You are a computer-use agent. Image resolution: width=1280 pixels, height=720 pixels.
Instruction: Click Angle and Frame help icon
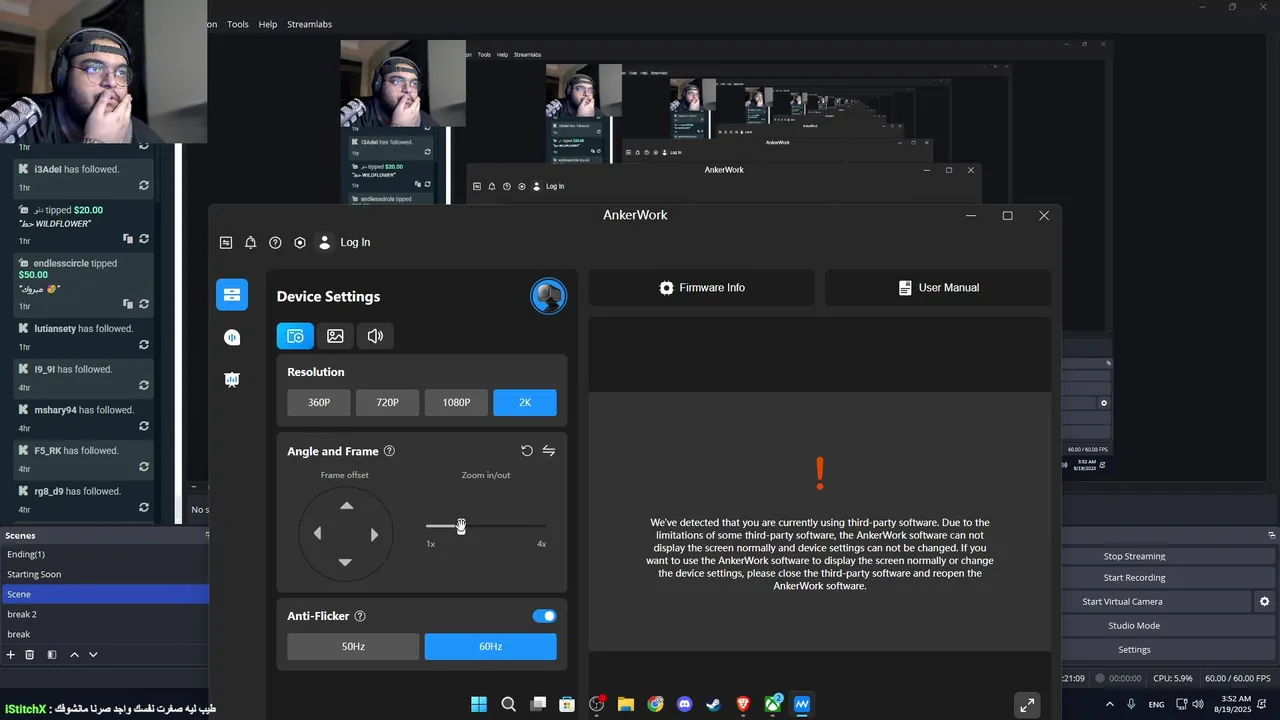(x=389, y=451)
